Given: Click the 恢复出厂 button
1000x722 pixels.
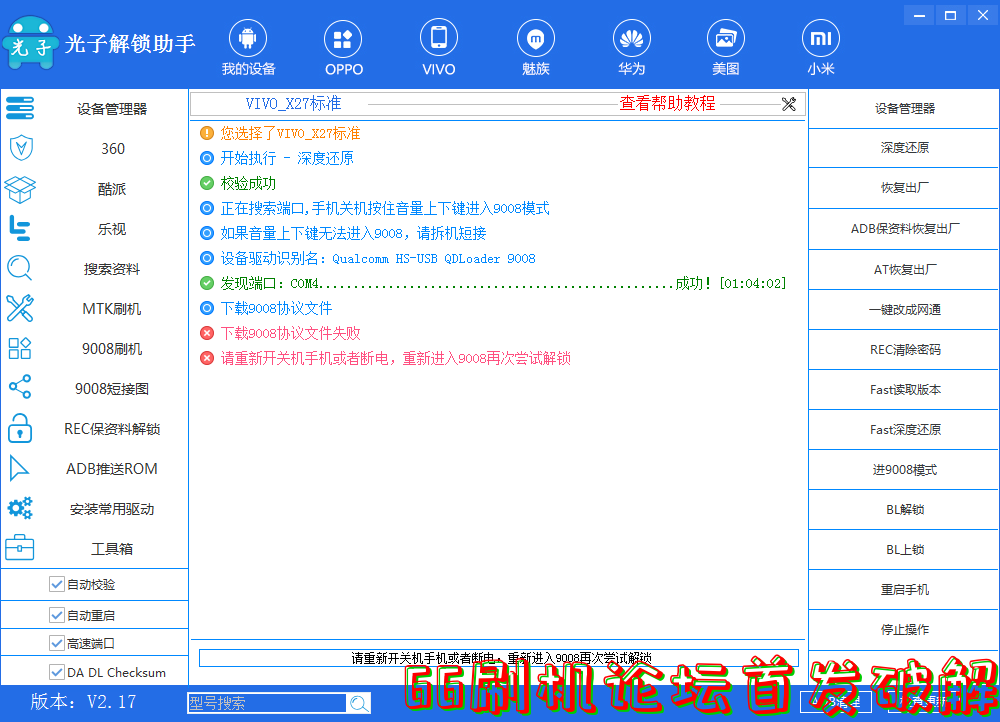Looking at the screenshot, I should pyautogui.click(x=904, y=188).
